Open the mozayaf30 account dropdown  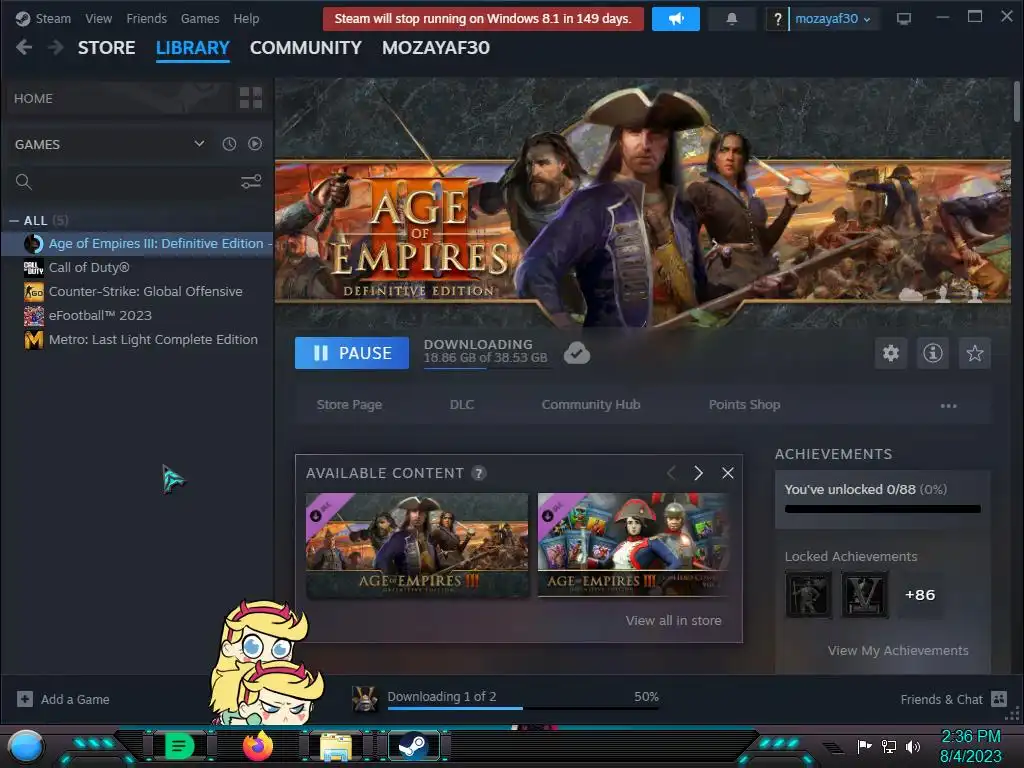tap(833, 19)
